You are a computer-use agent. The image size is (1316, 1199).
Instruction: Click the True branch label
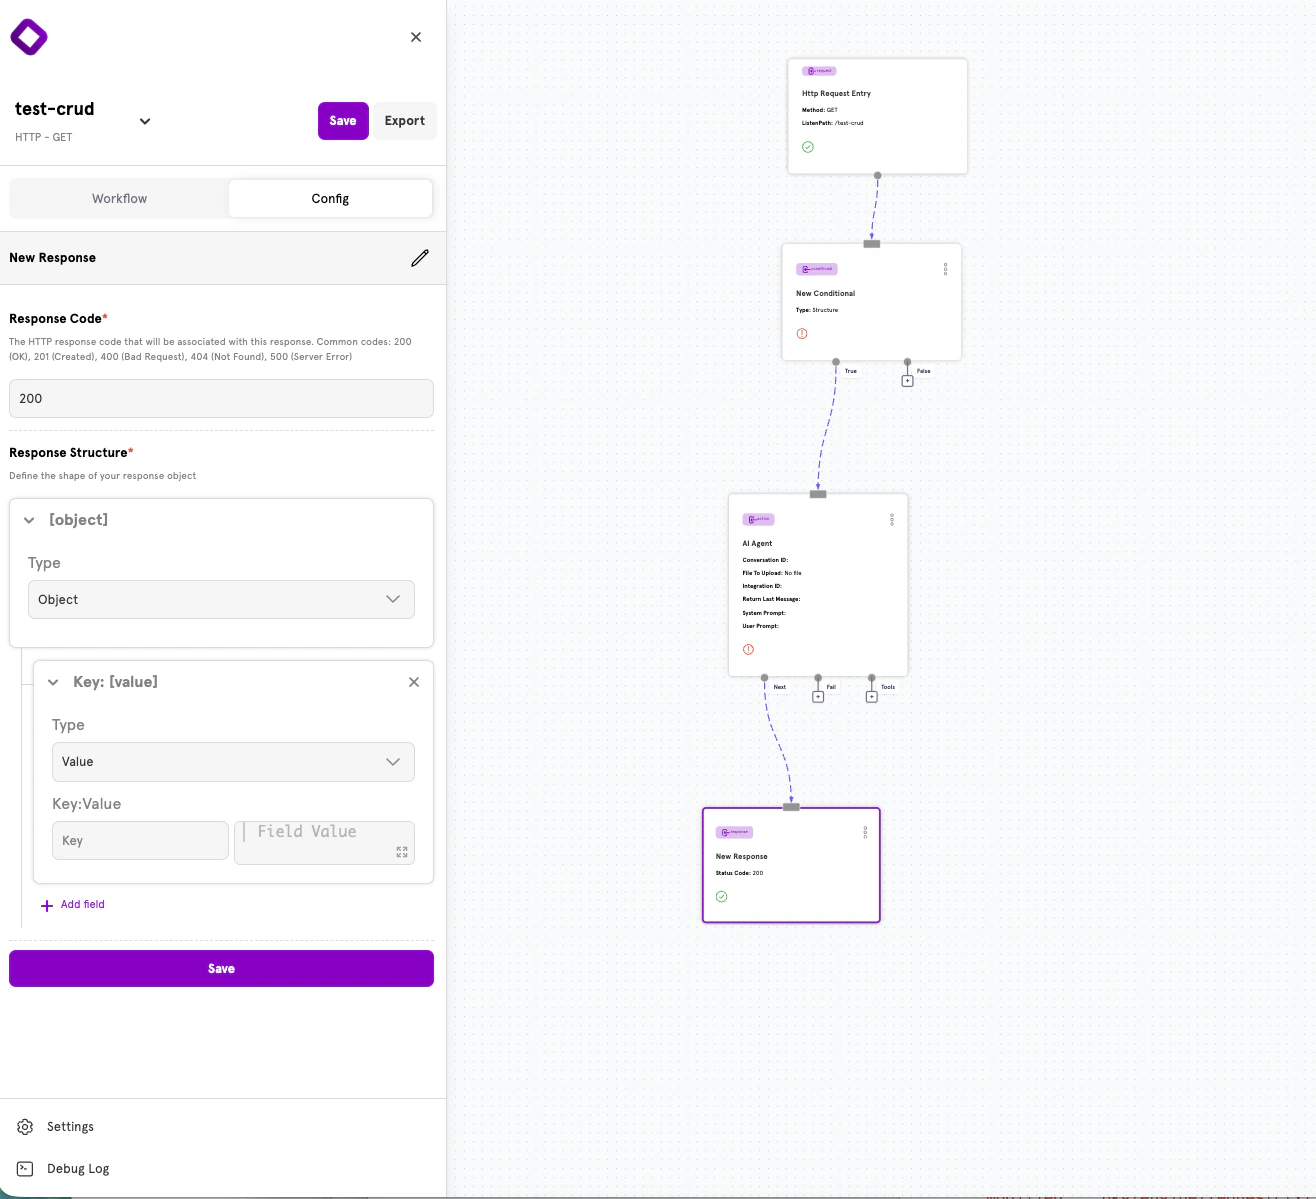(851, 371)
